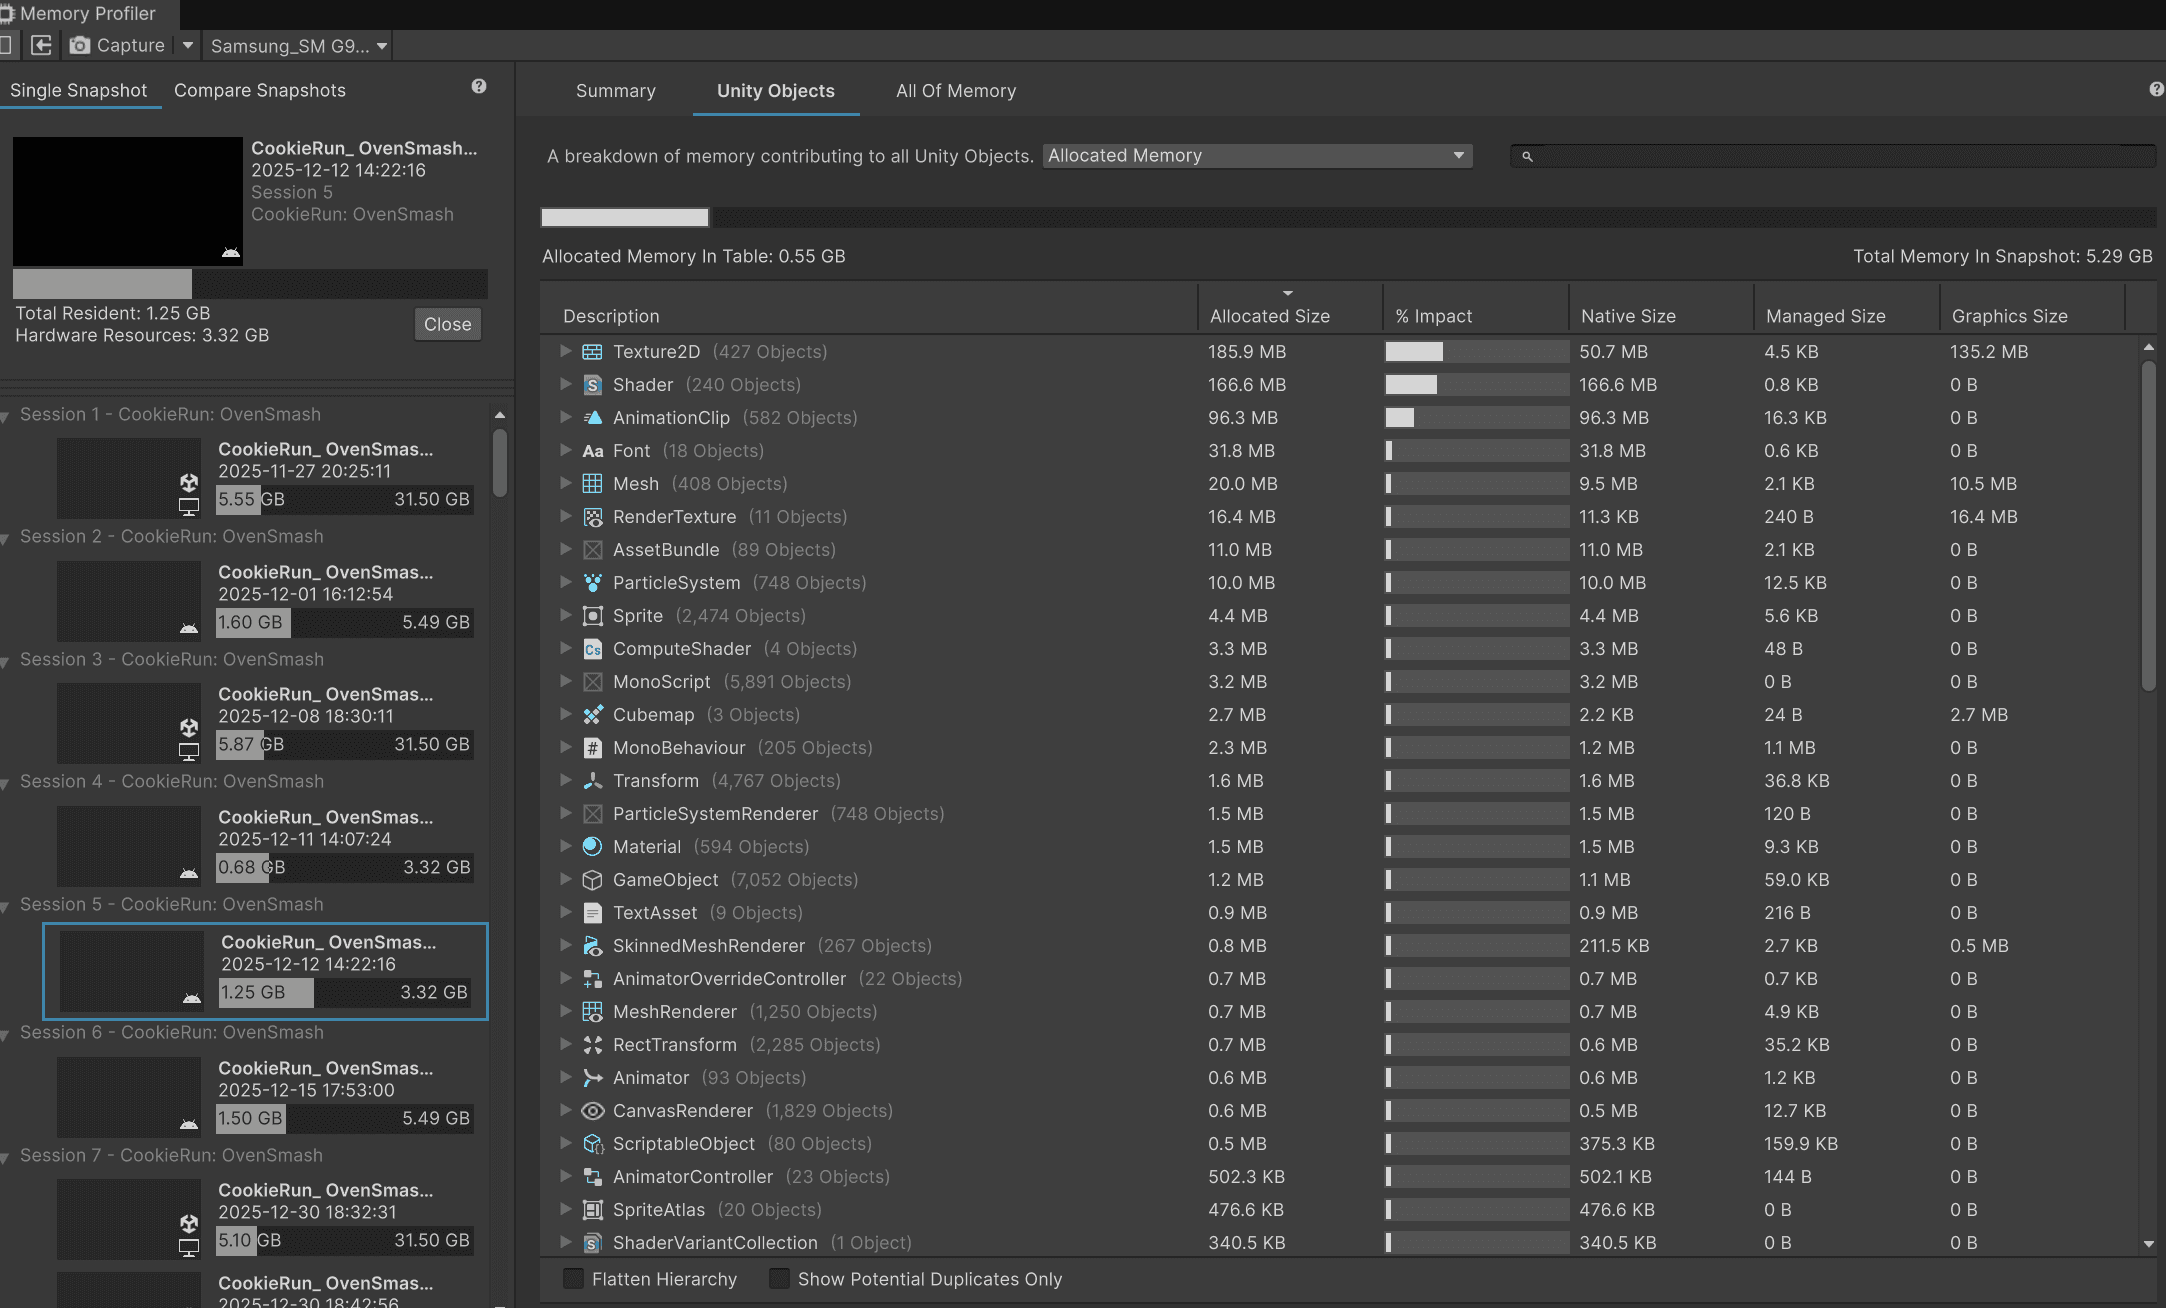Image resolution: width=2166 pixels, height=1308 pixels.
Task: Click the camera Capture icon
Action: [x=79, y=45]
